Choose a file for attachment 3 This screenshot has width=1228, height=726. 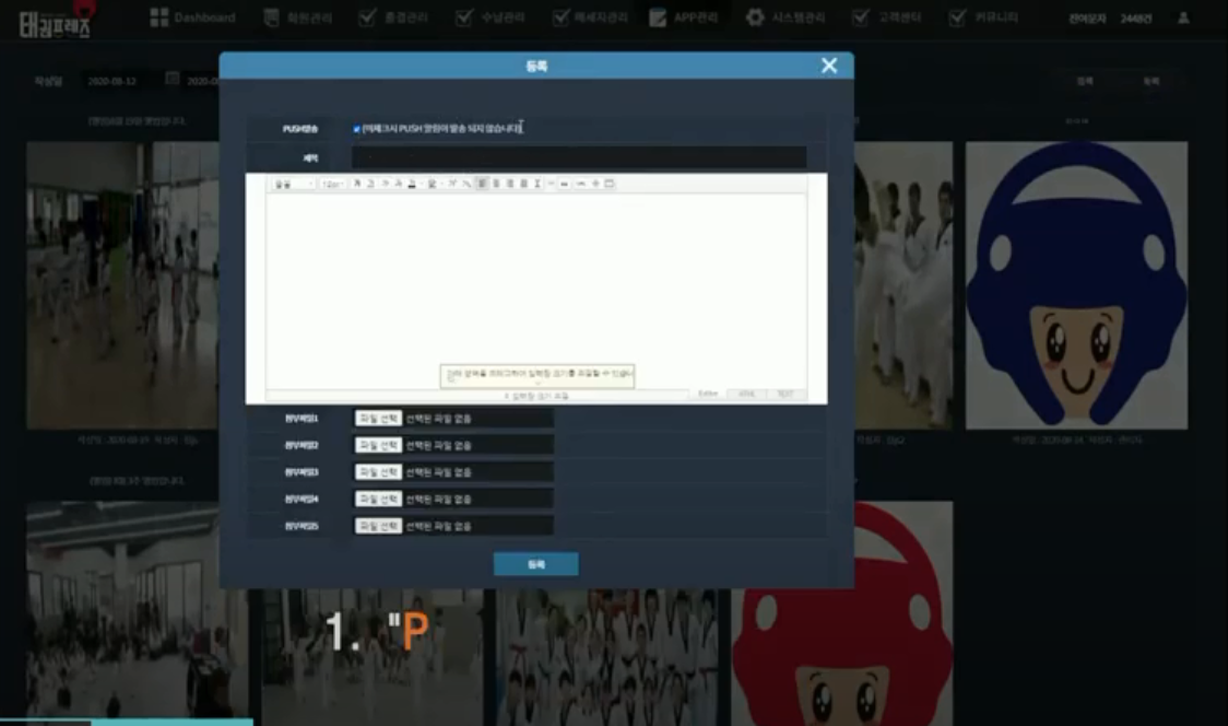coord(378,472)
